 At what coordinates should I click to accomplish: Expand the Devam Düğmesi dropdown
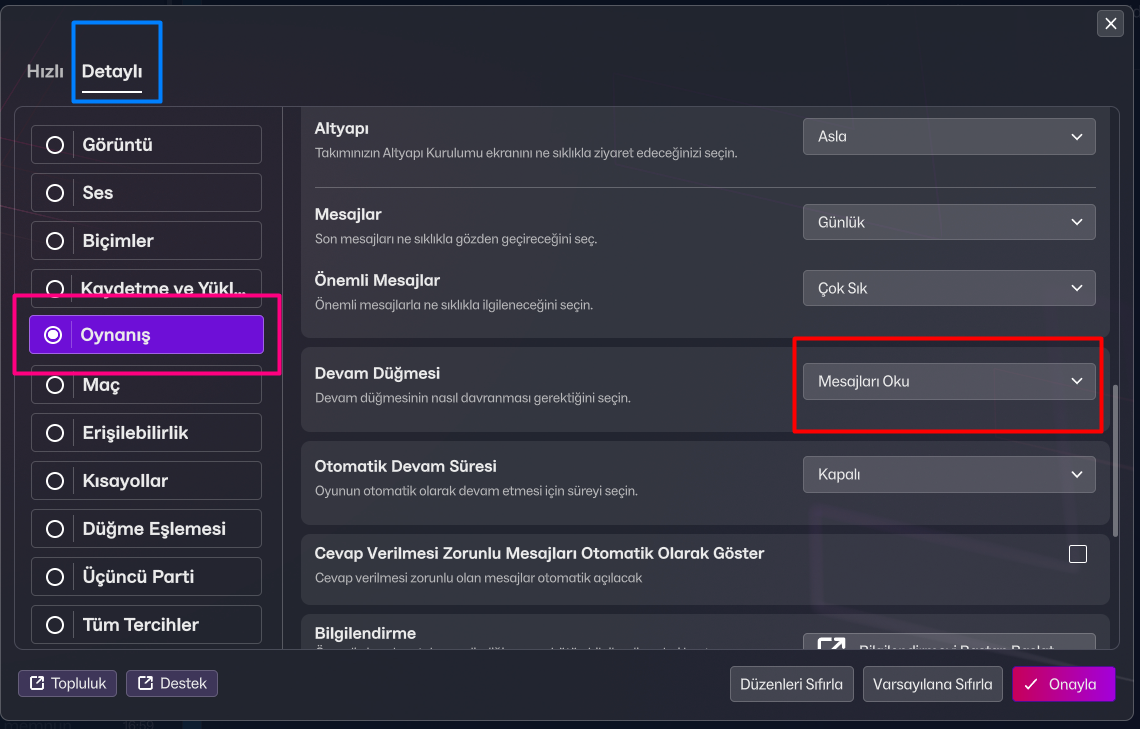coord(949,382)
